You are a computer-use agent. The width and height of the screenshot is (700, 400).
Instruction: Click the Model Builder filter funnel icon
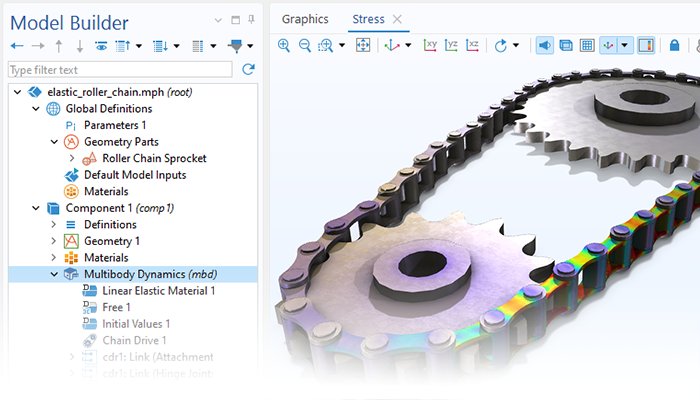235,46
